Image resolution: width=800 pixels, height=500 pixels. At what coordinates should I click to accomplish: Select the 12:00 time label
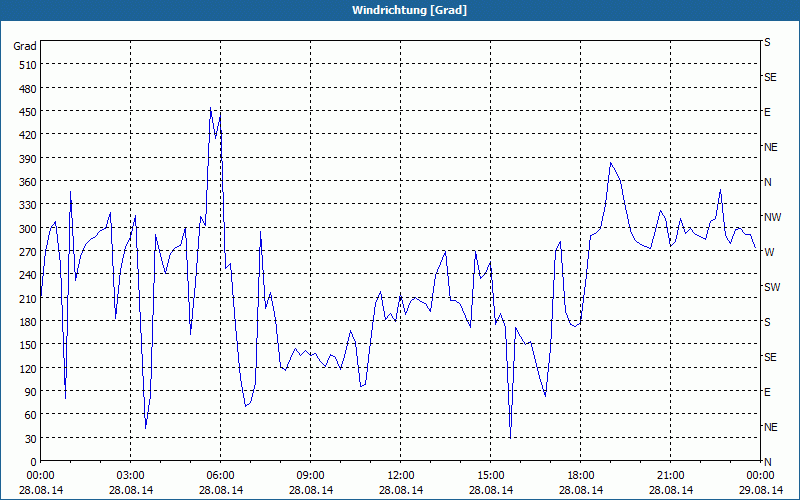pyautogui.click(x=401, y=476)
